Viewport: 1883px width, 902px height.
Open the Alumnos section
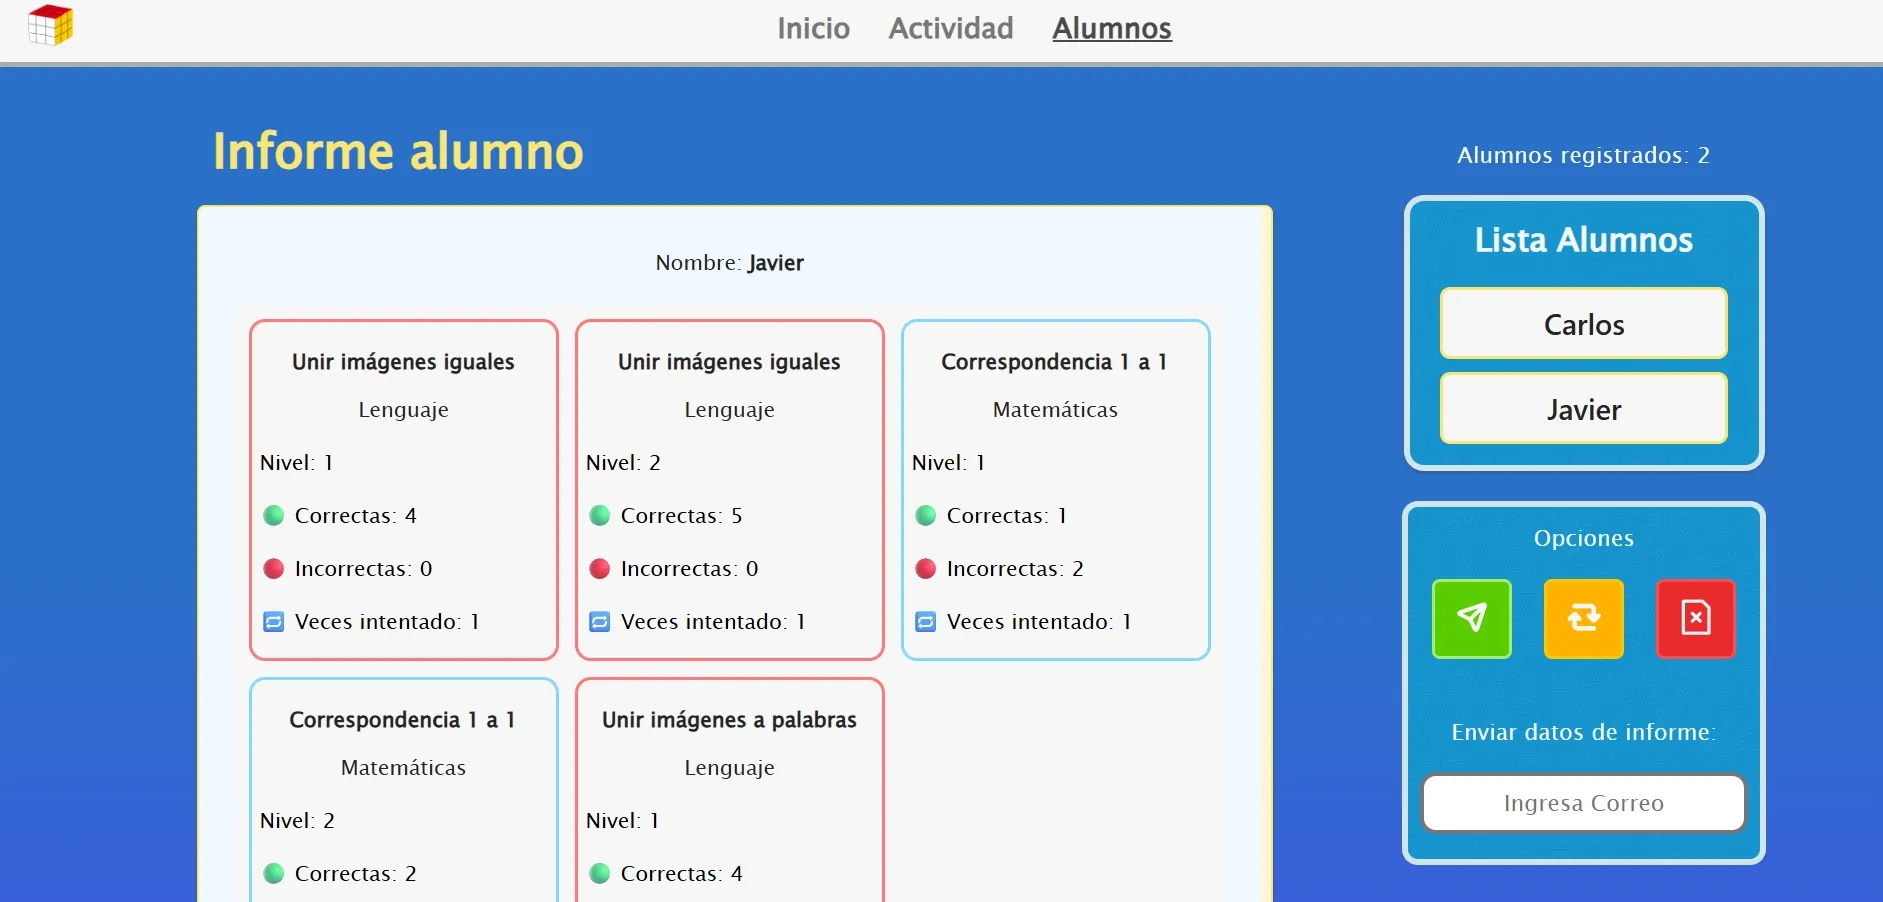pos(1111,28)
